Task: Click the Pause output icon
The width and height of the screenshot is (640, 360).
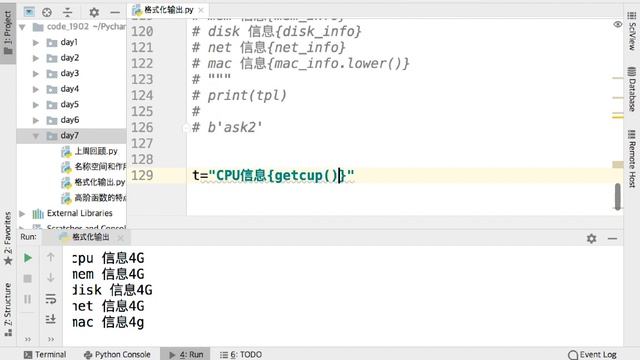Action: 28,299
